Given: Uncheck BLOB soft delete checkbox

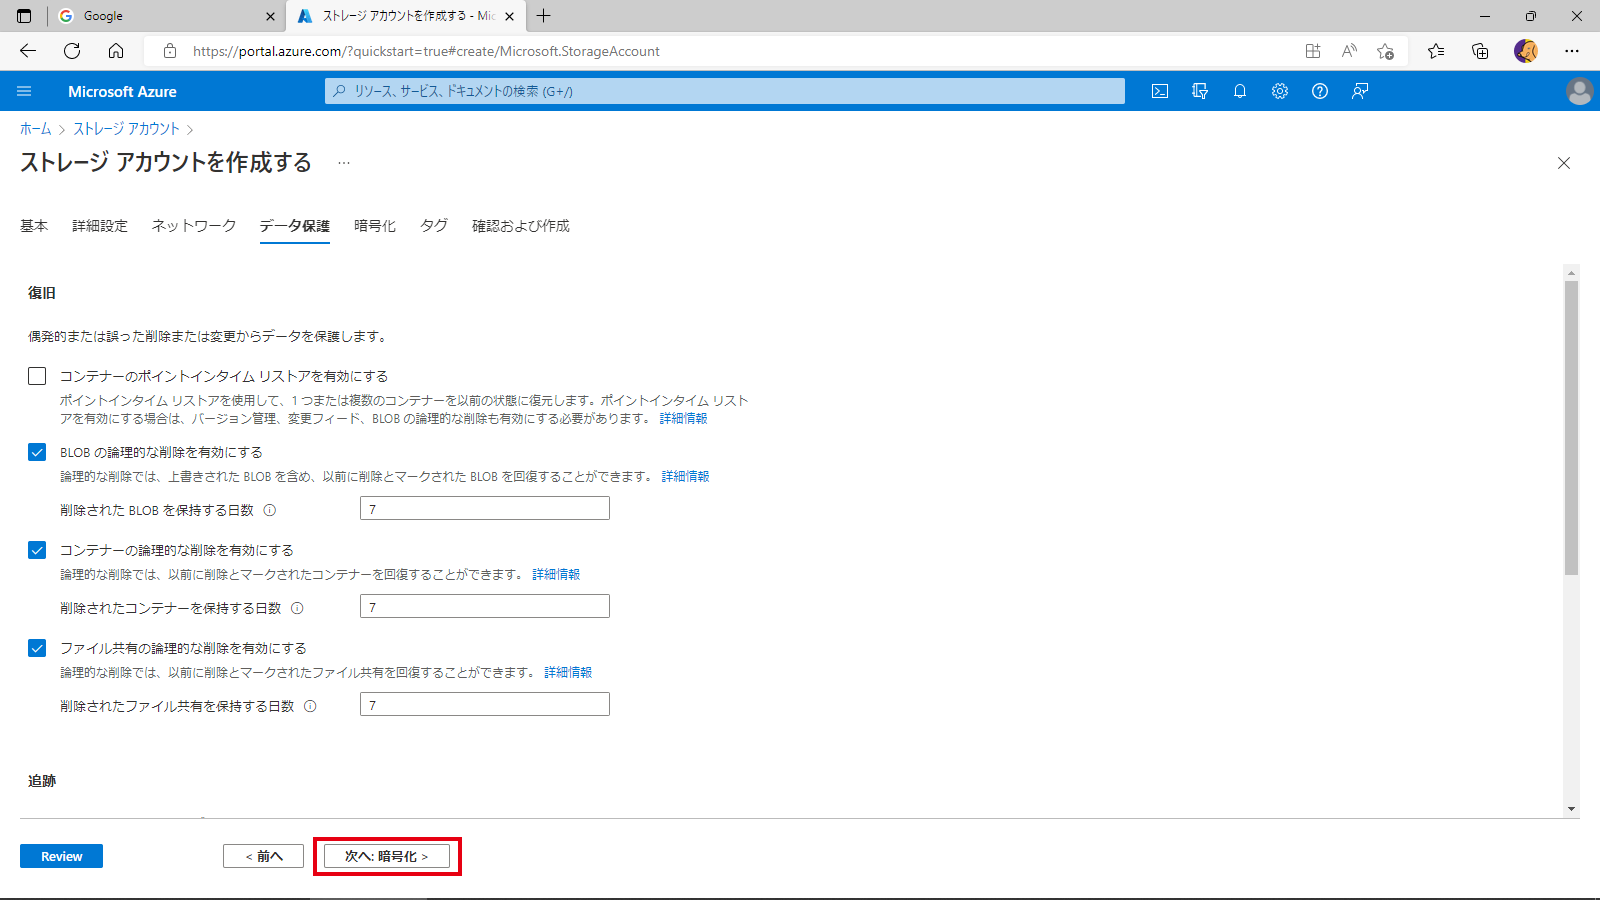Looking at the screenshot, I should (x=37, y=452).
